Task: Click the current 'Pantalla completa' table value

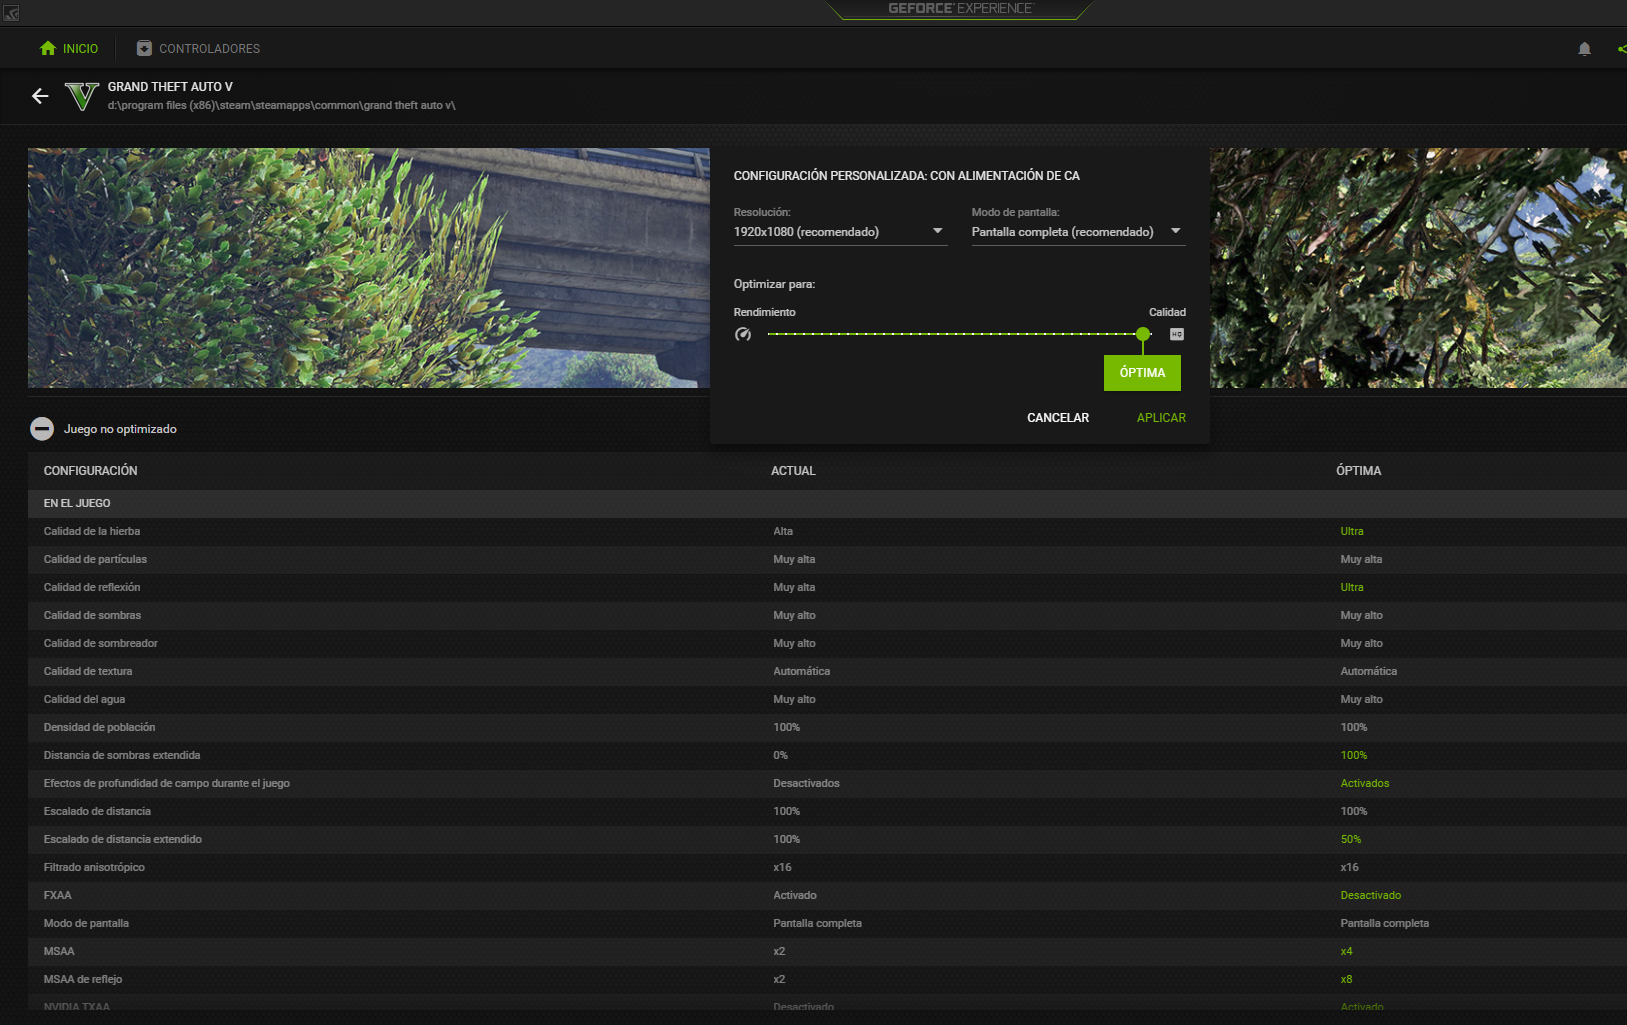Action: (x=817, y=923)
